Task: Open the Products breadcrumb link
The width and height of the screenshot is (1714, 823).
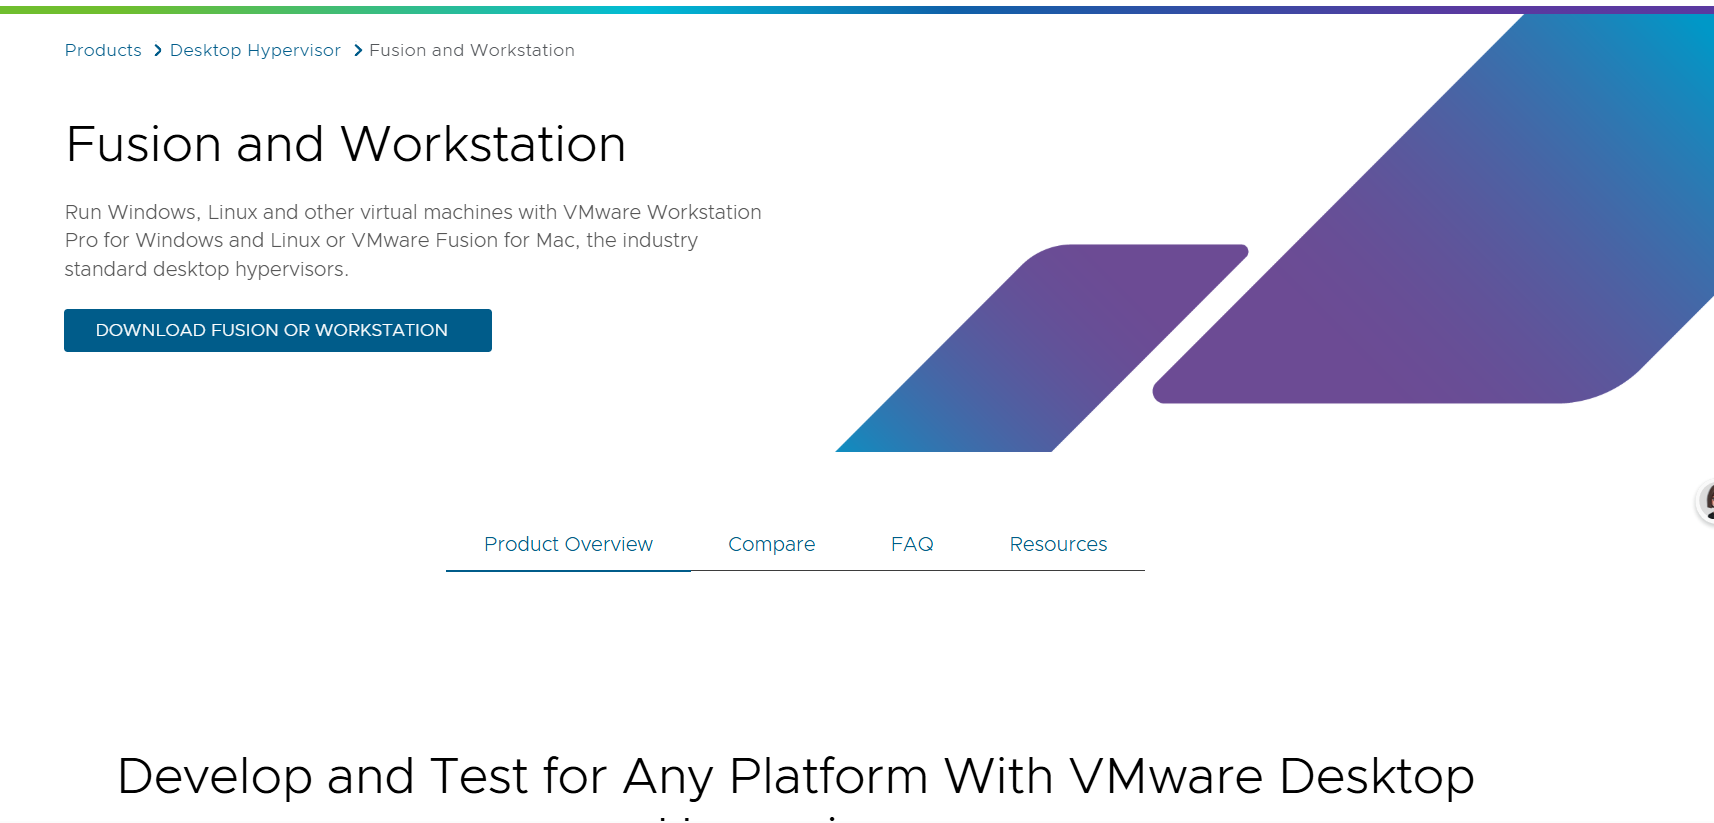Action: pyautogui.click(x=103, y=50)
